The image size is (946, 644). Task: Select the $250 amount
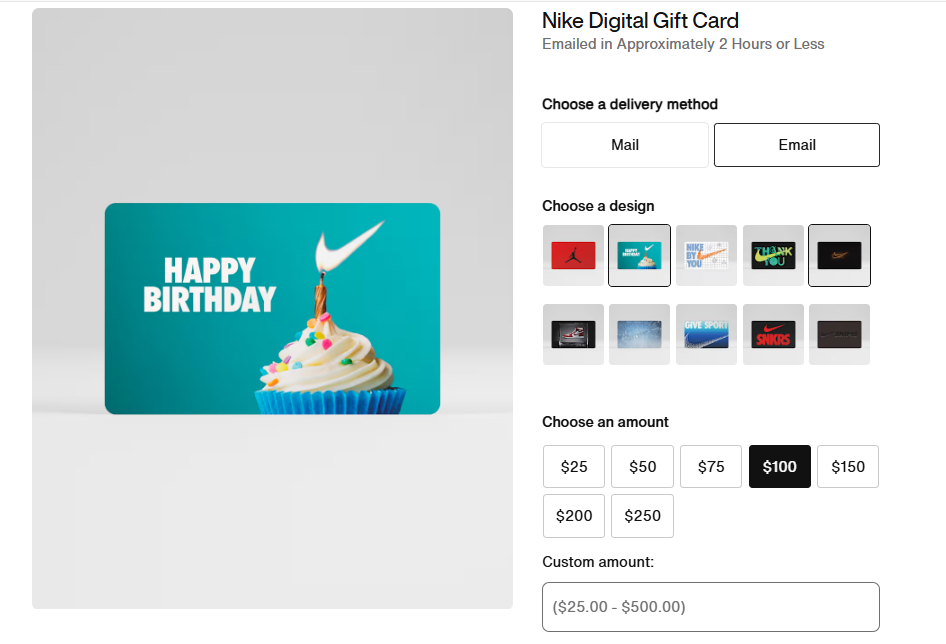click(642, 515)
